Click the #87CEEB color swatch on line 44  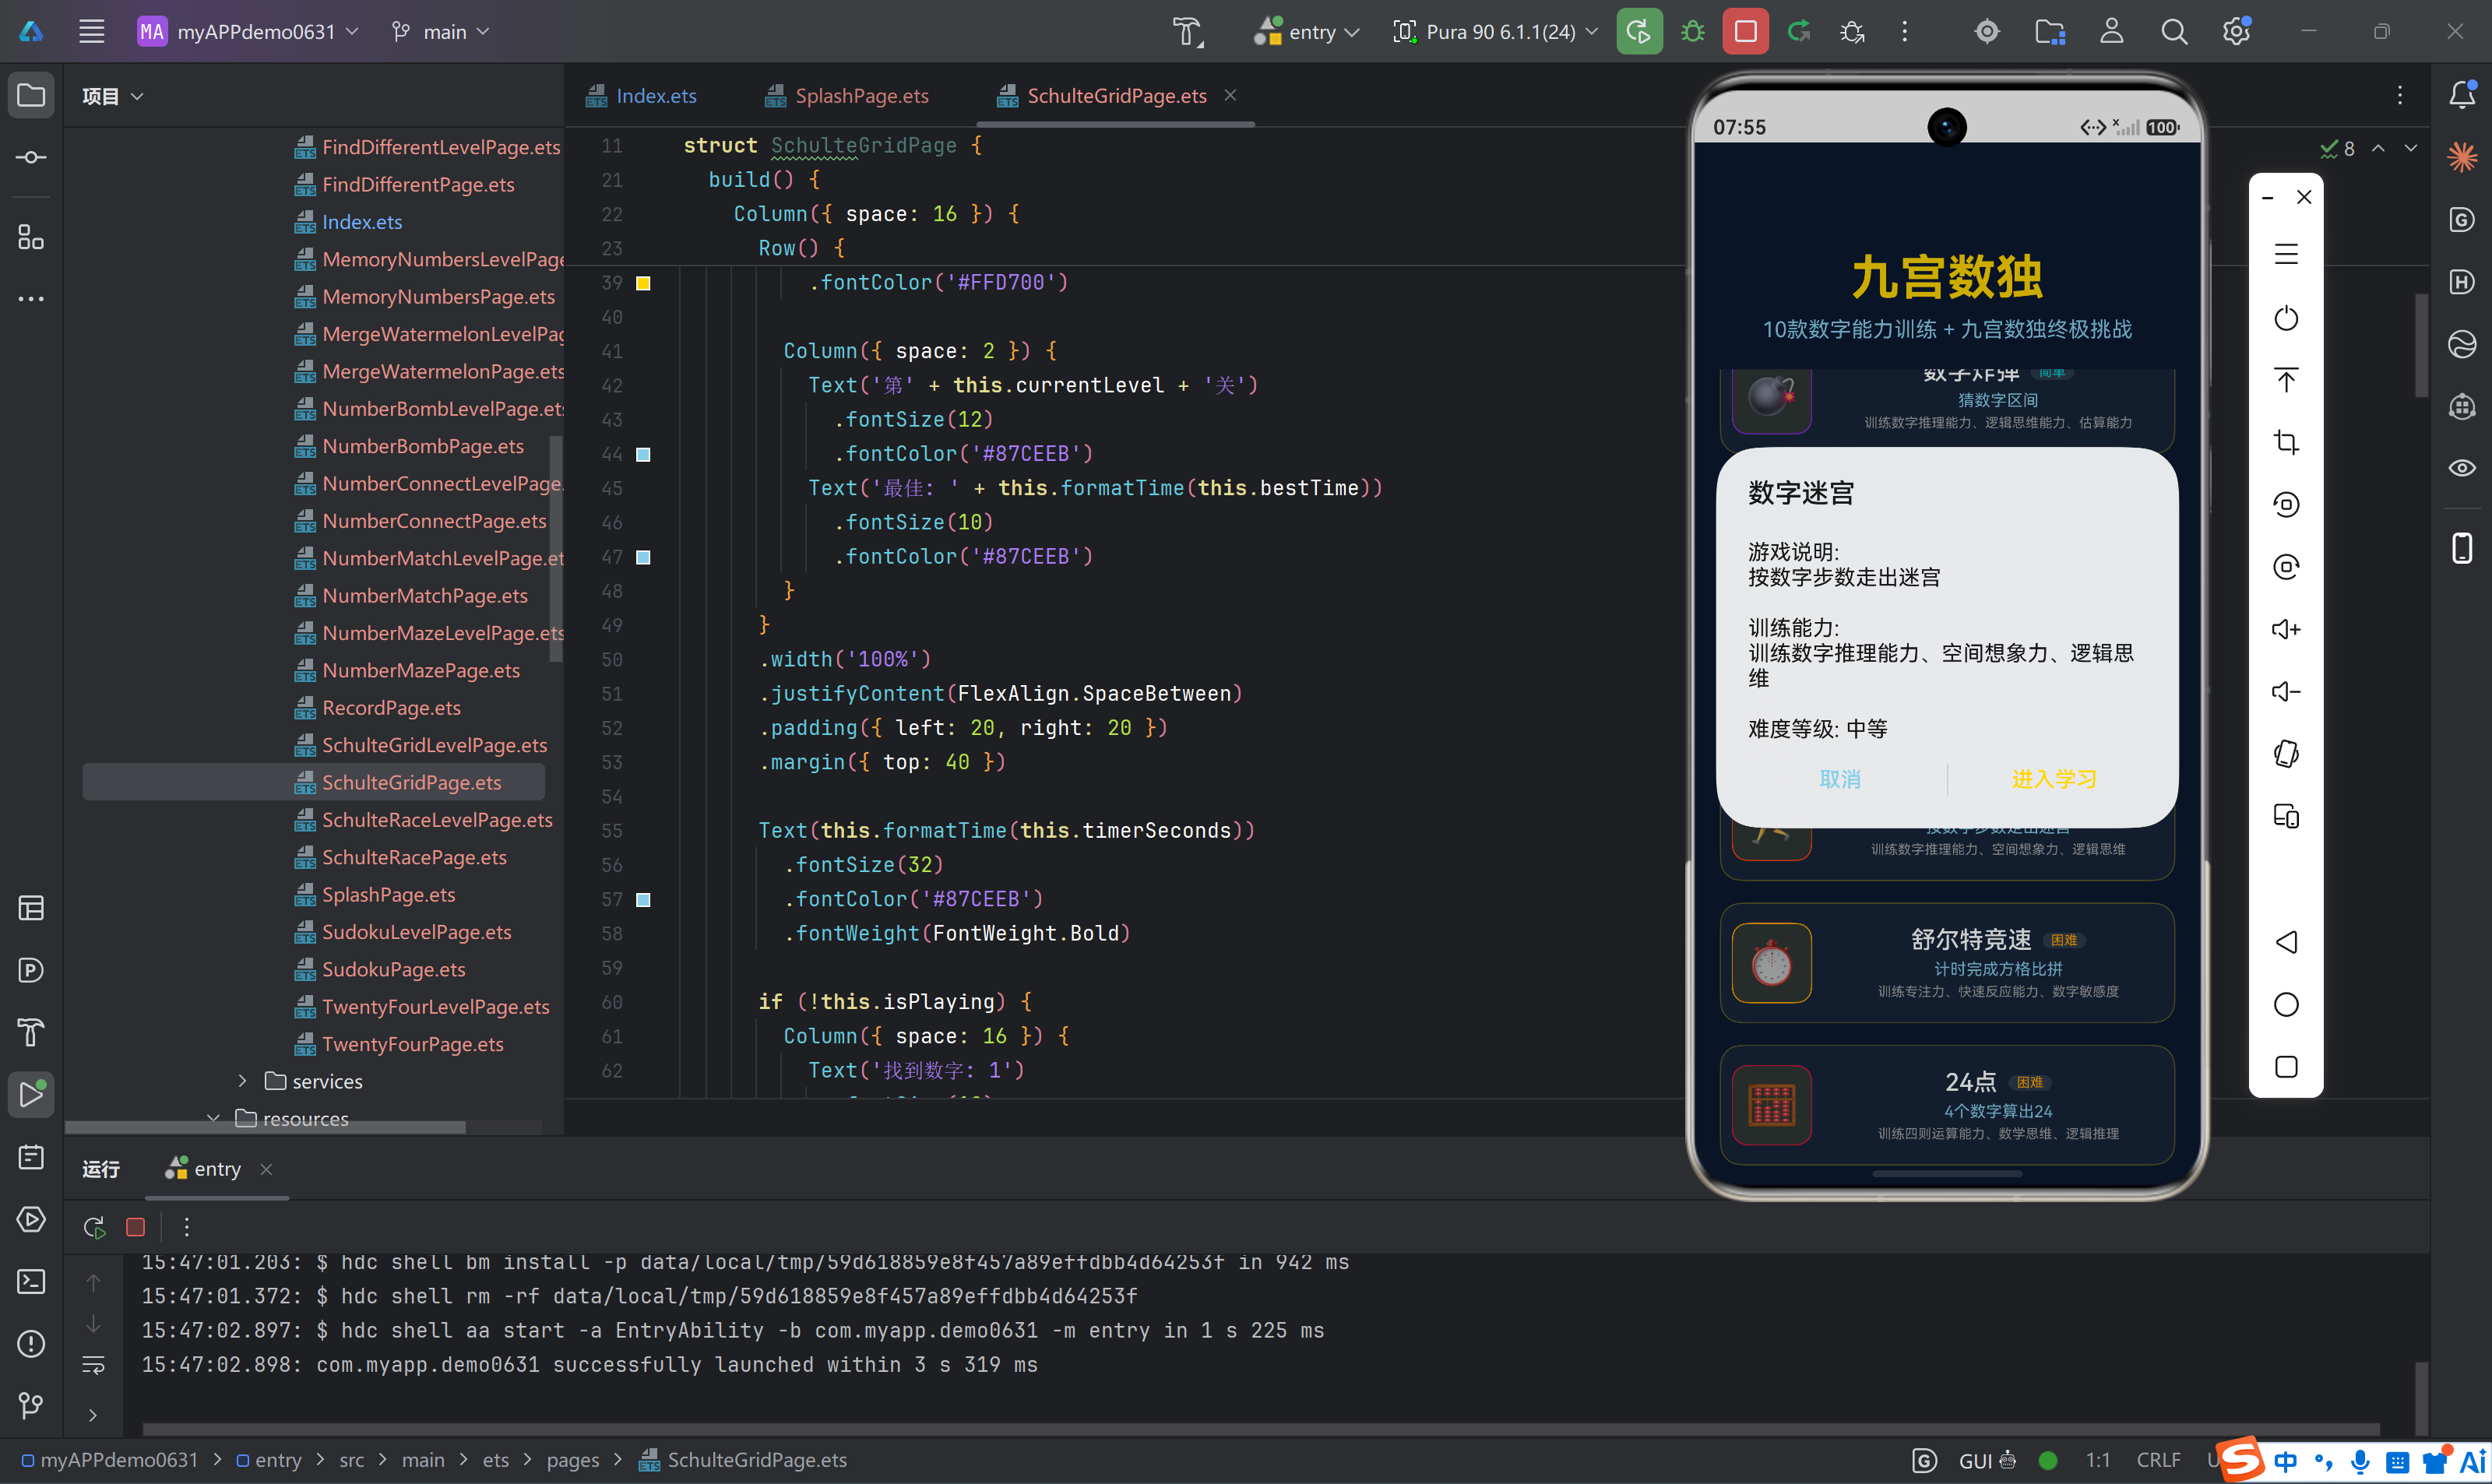pos(643,454)
